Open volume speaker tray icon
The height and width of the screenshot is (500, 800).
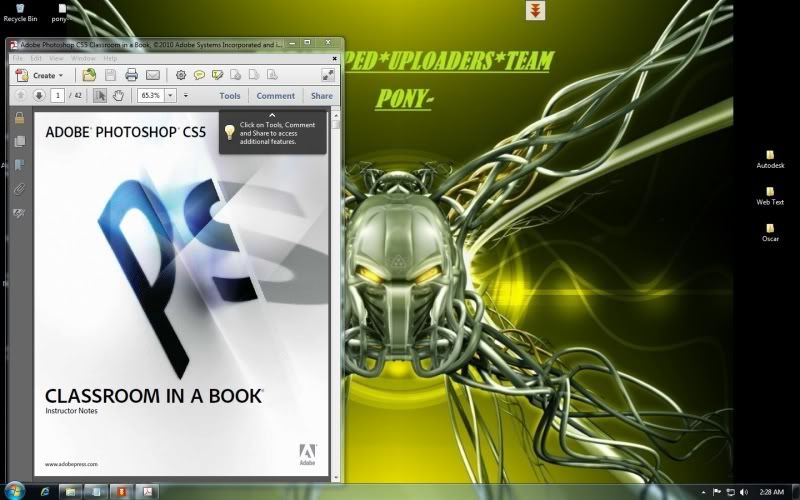pos(744,492)
